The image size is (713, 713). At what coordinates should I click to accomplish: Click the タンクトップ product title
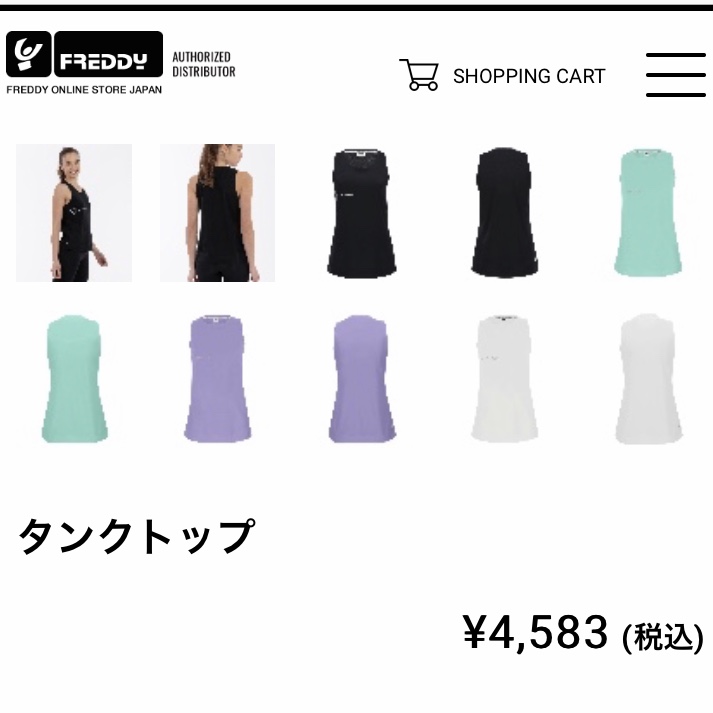[x=136, y=537]
